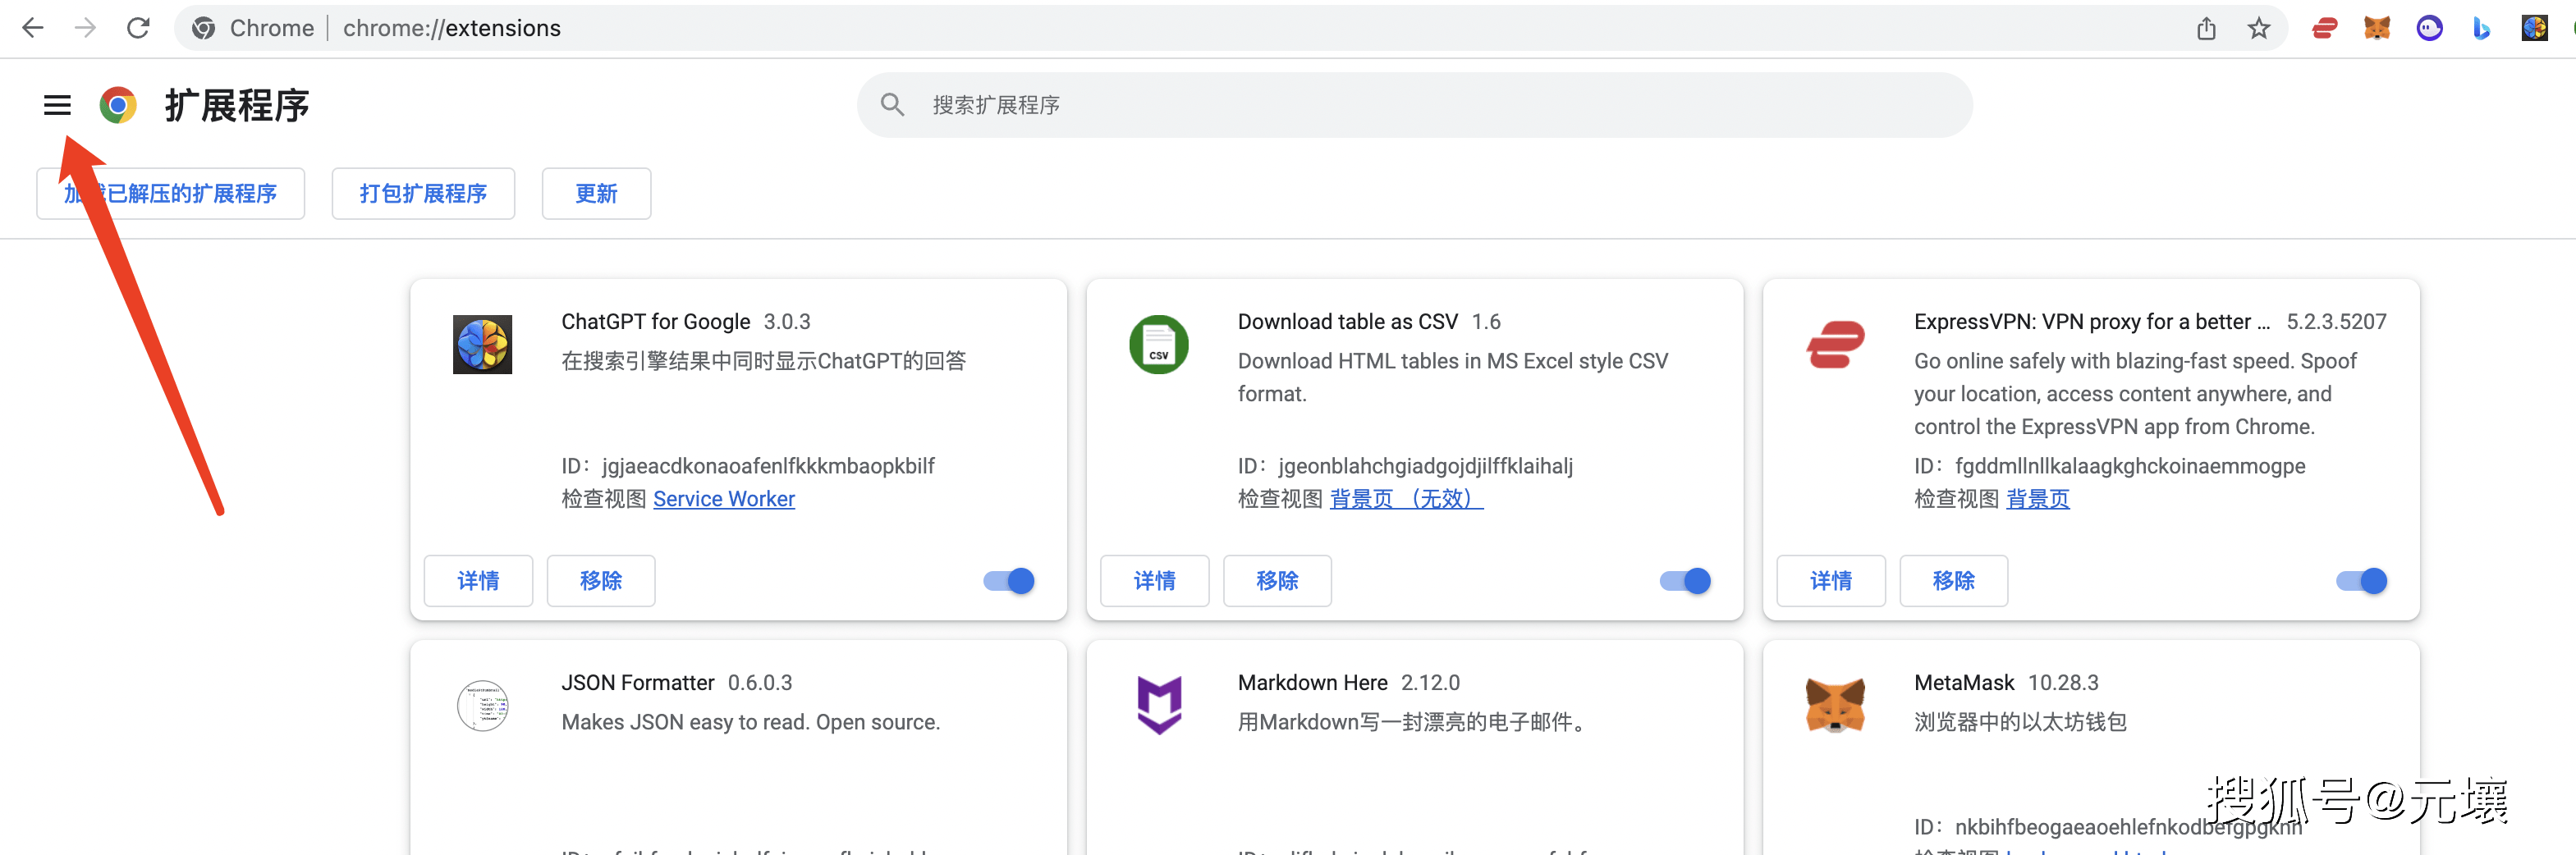This screenshot has height=855, width=2576.
Task: Click 加载已解压的扩展程序 button
Action: [170, 193]
